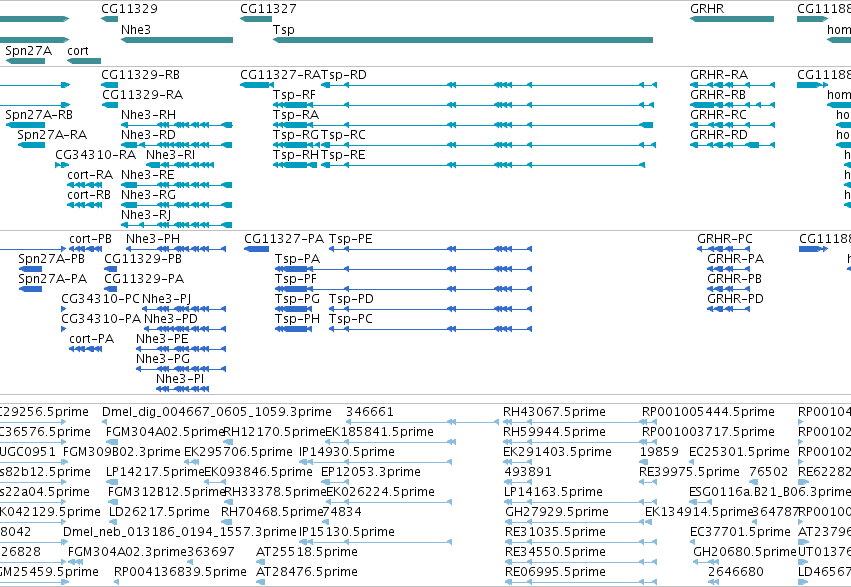Click protein cort-PB label
The image size is (851, 587).
[x=90, y=239]
